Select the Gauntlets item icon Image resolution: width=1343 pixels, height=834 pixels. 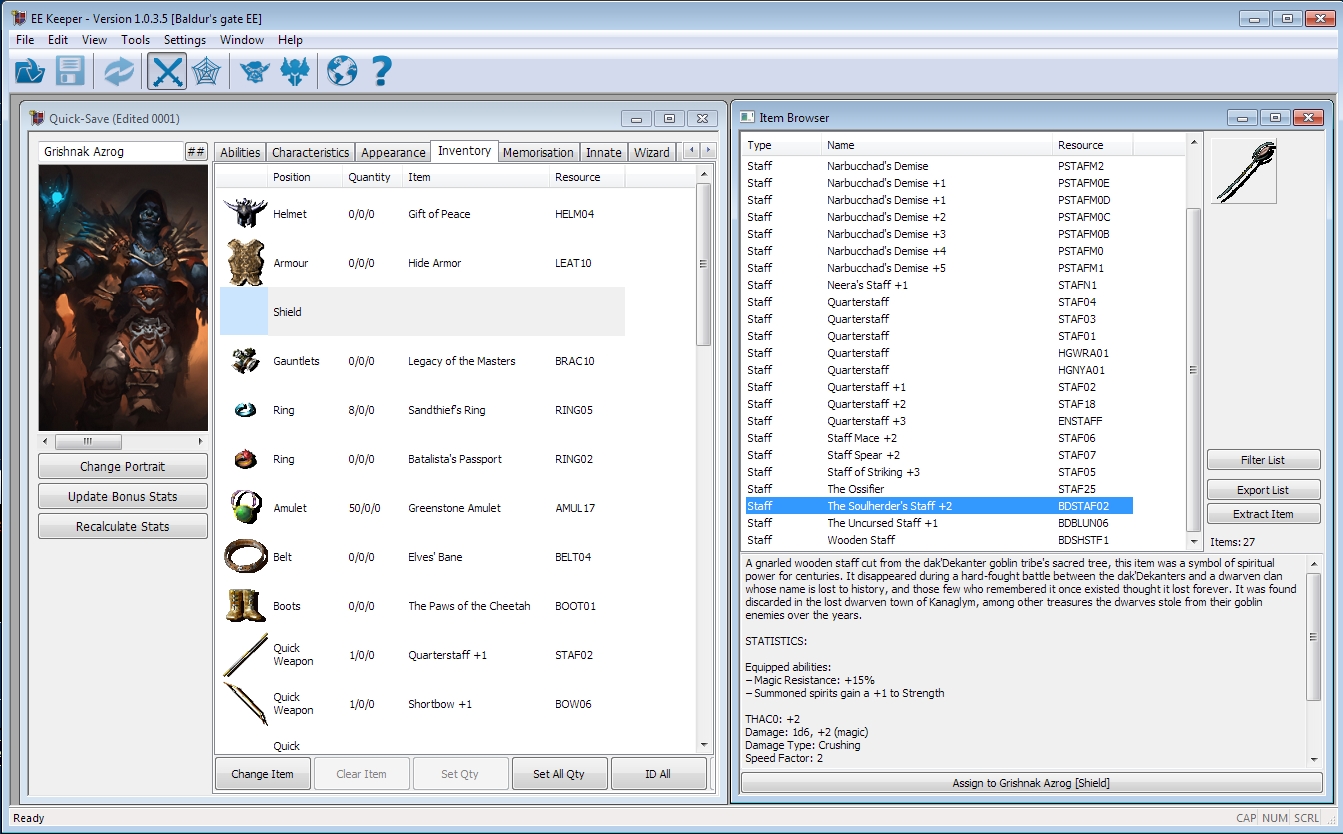pyautogui.click(x=244, y=361)
